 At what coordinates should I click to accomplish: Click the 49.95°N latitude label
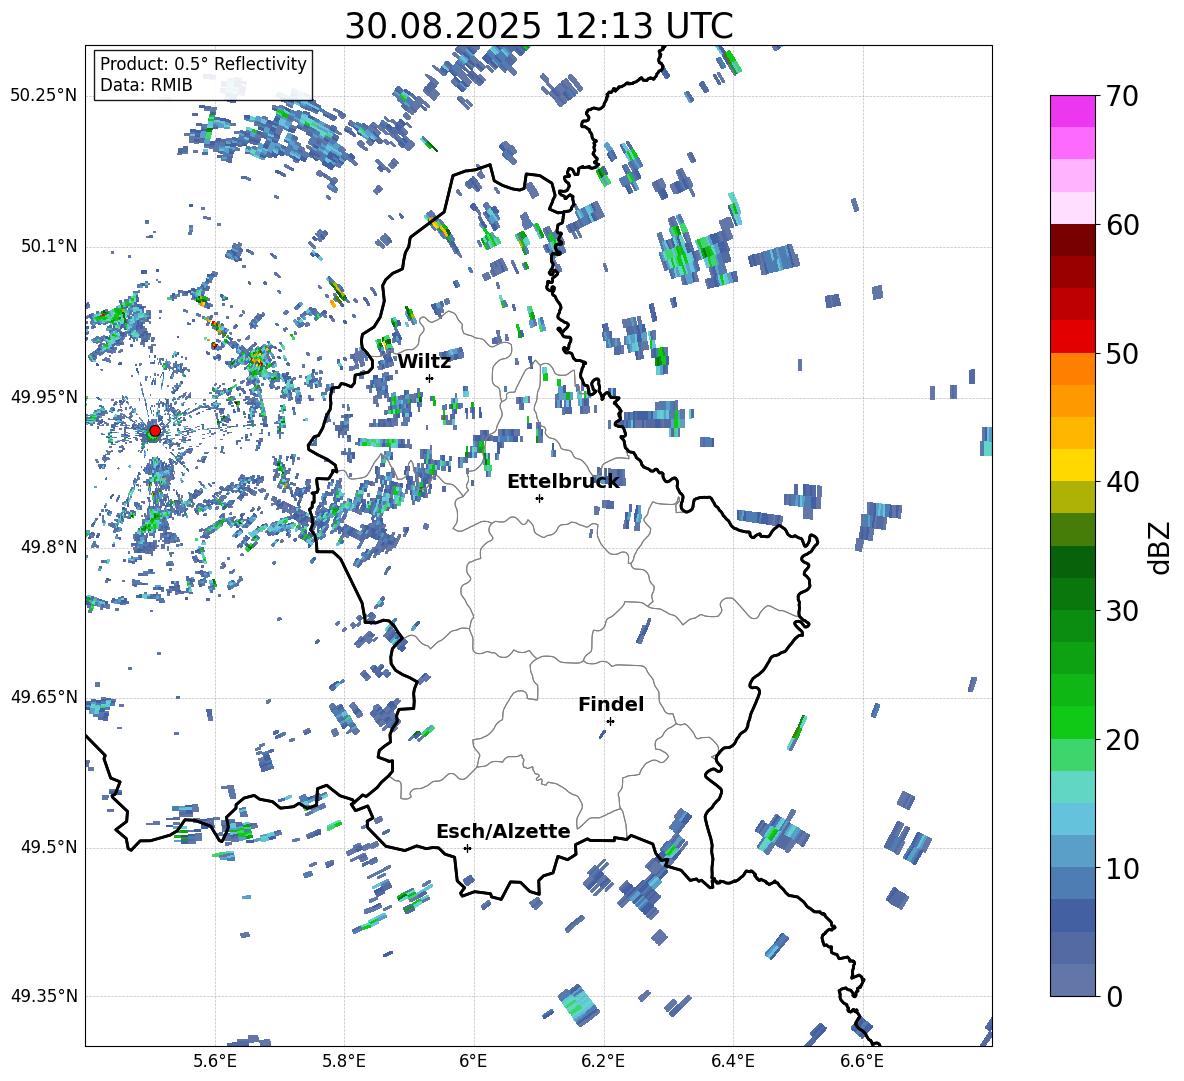point(44,397)
